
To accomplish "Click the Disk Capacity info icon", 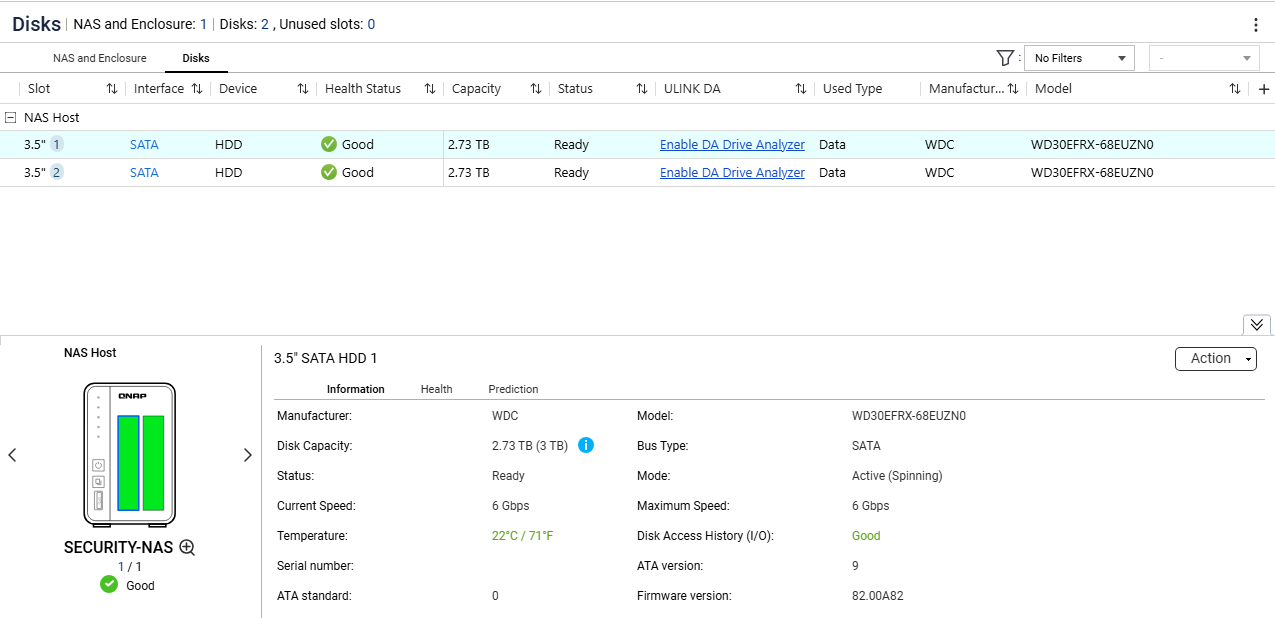I will (x=586, y=446).
